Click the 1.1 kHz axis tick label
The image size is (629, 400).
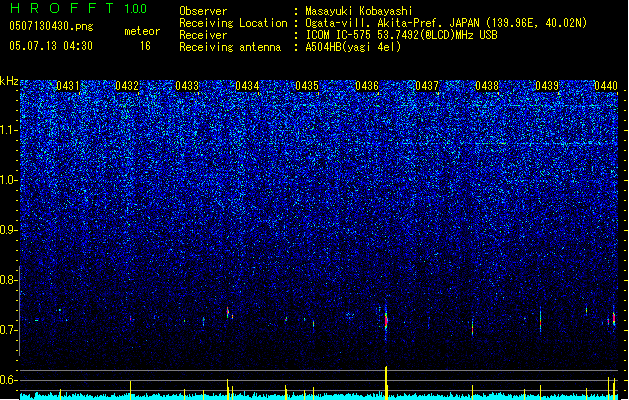coord(9,130)
